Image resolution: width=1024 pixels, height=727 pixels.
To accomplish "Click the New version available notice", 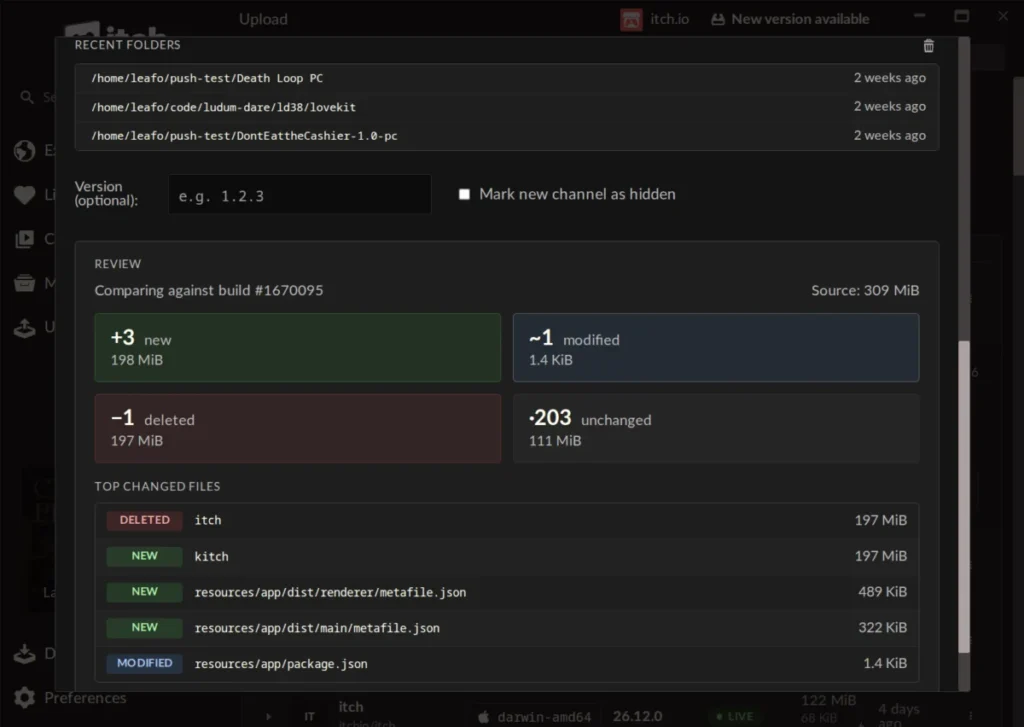I will (x=790, y=19).
